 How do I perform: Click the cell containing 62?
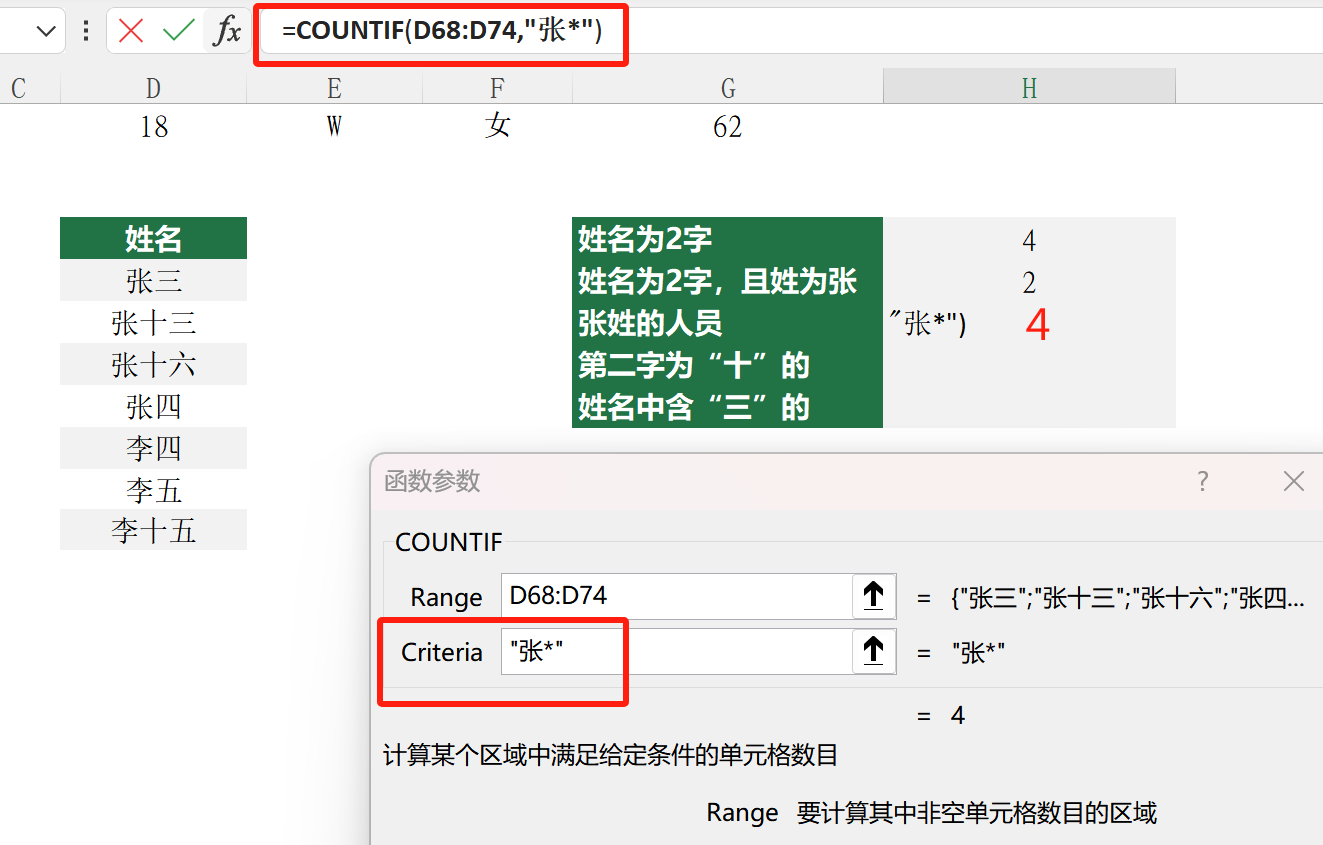pyautogui.click(x=728, y=127)
